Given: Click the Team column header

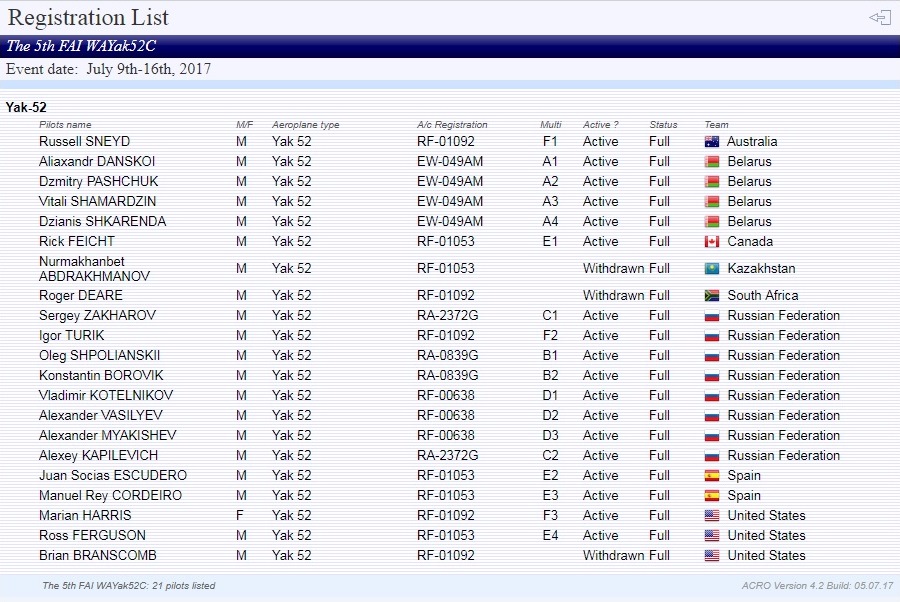Looking at the screenshot, I should click(x=716, y=125).
